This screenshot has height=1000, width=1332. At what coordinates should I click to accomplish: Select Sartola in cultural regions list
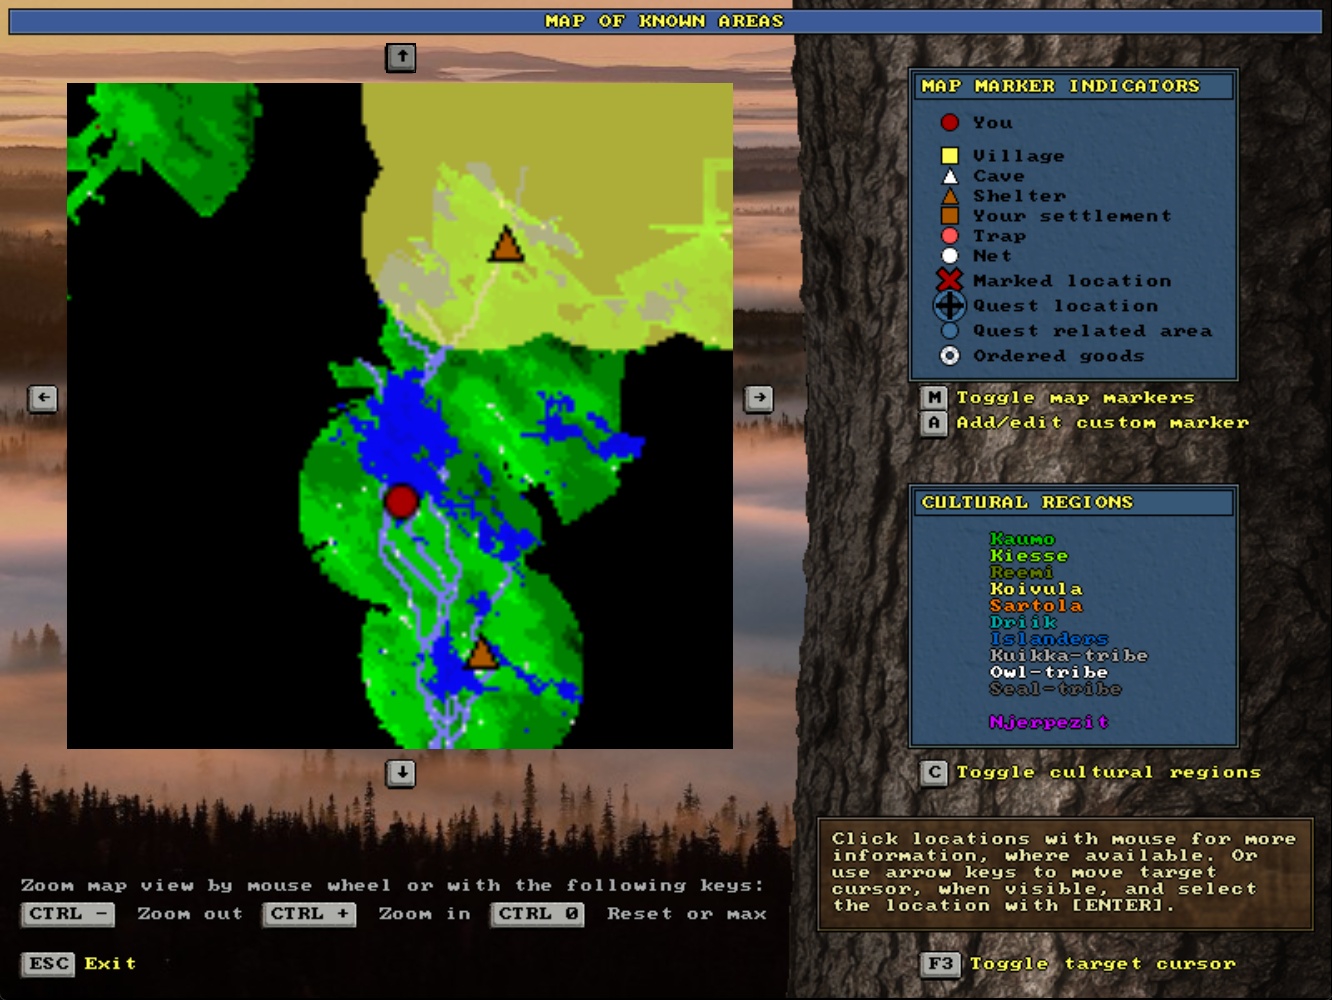pyautogui.click(x=1036, y=606)
